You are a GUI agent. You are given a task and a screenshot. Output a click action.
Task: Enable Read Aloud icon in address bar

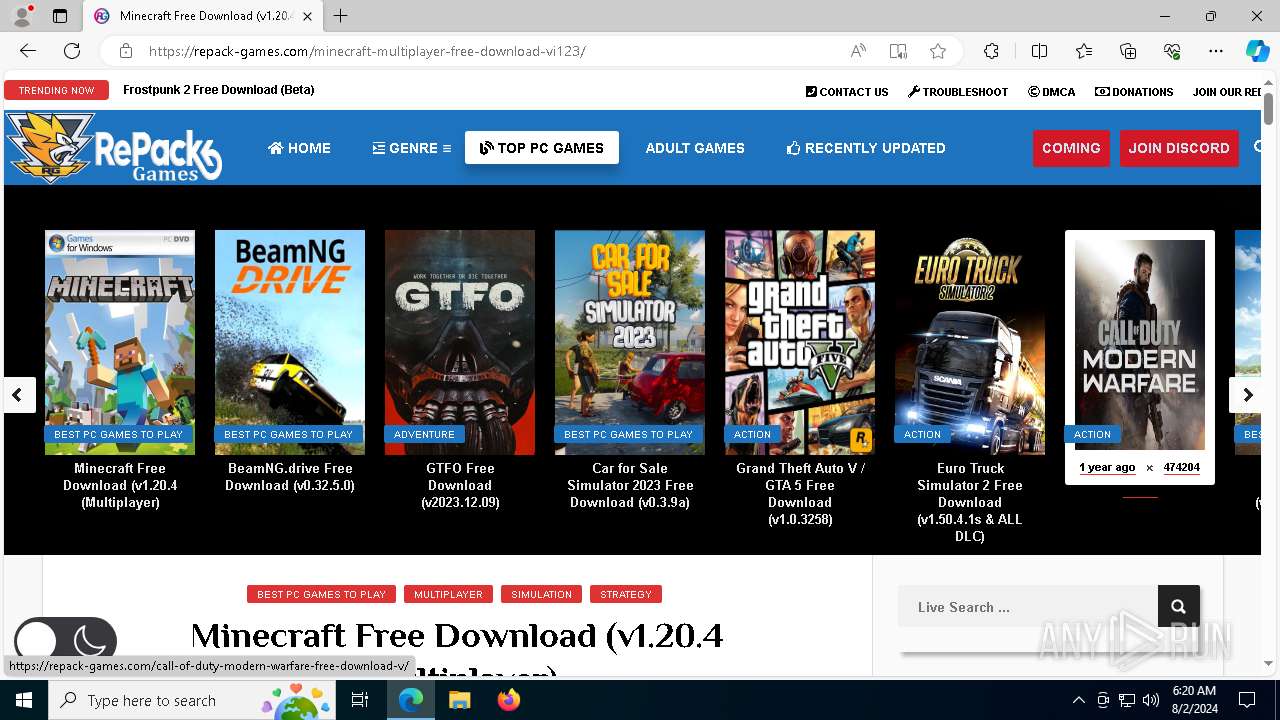pos(858,51)
